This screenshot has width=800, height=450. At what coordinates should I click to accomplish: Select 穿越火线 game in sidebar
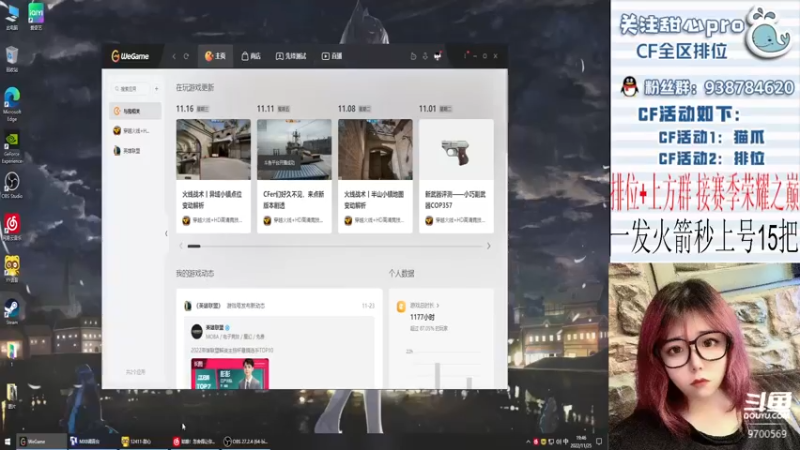pos(135,131)
